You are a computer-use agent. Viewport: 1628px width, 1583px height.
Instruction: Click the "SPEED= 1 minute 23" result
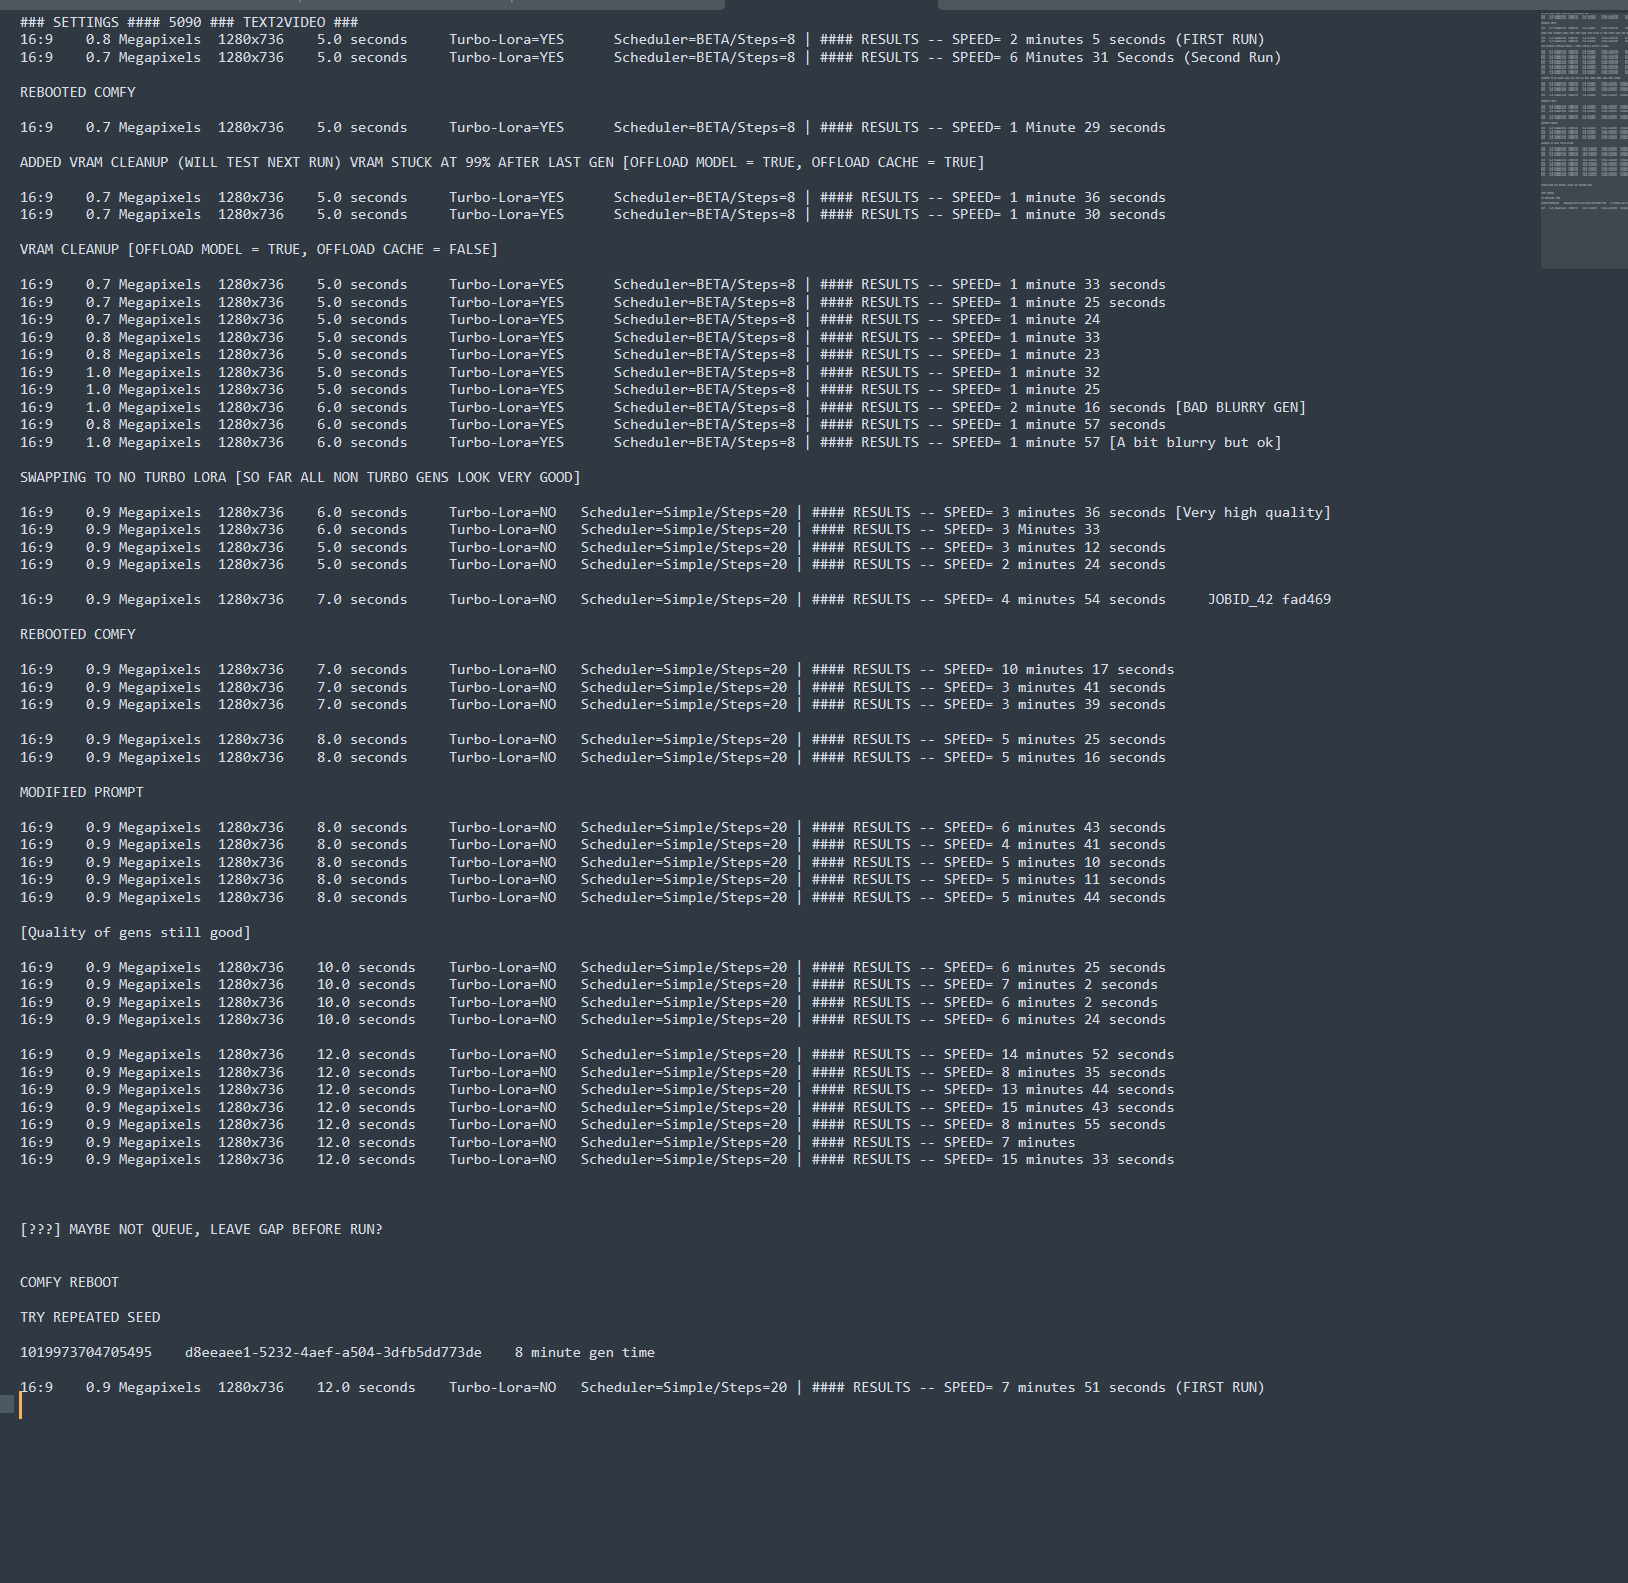(1026, 355)
